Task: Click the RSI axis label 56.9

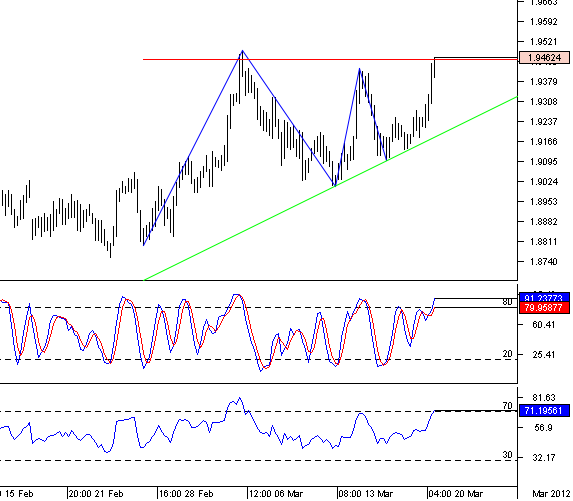Action: (543, 428)
